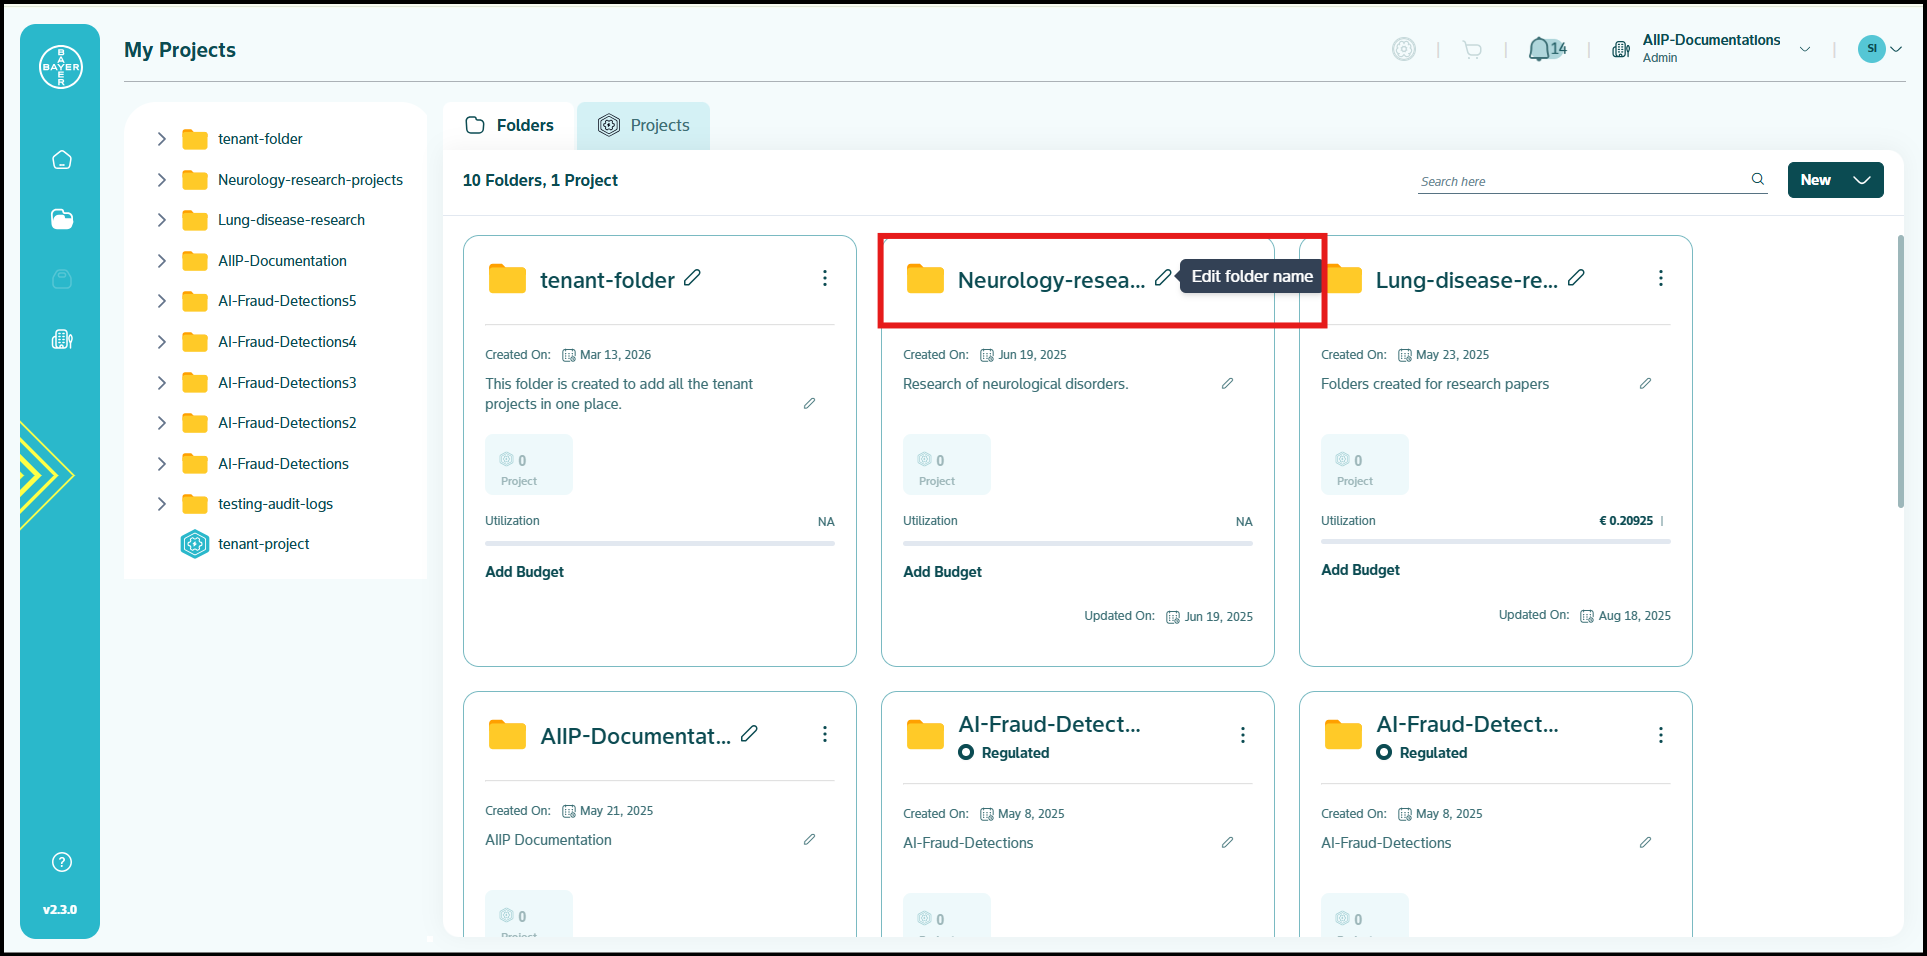Expand the testing-audit-logs tree folder

(161, 504)
